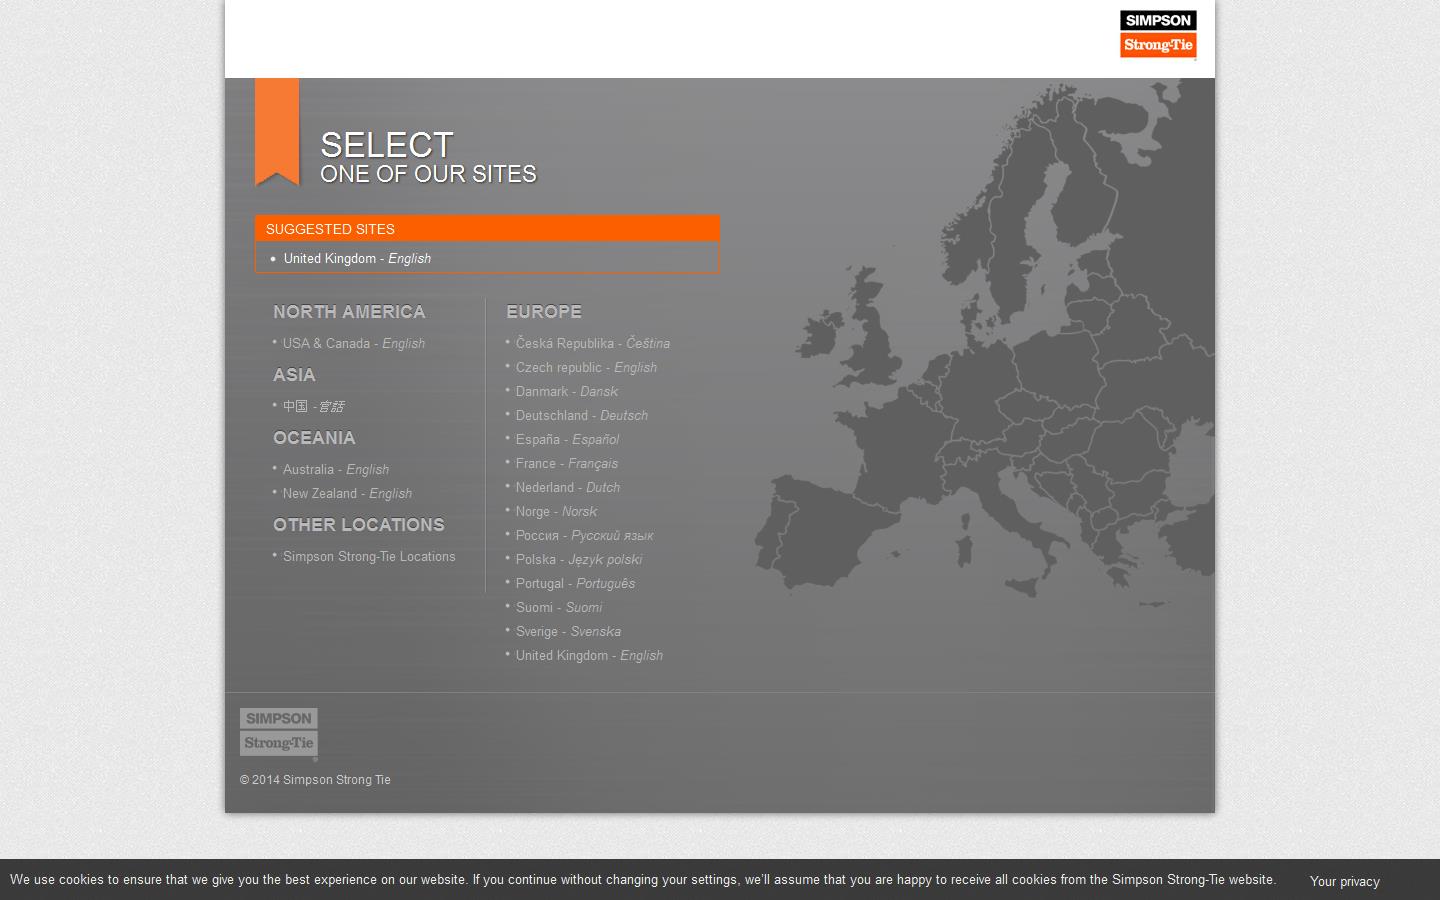
Task: Choose the Polska - Język polski site
Action: (x=578, y=560)
